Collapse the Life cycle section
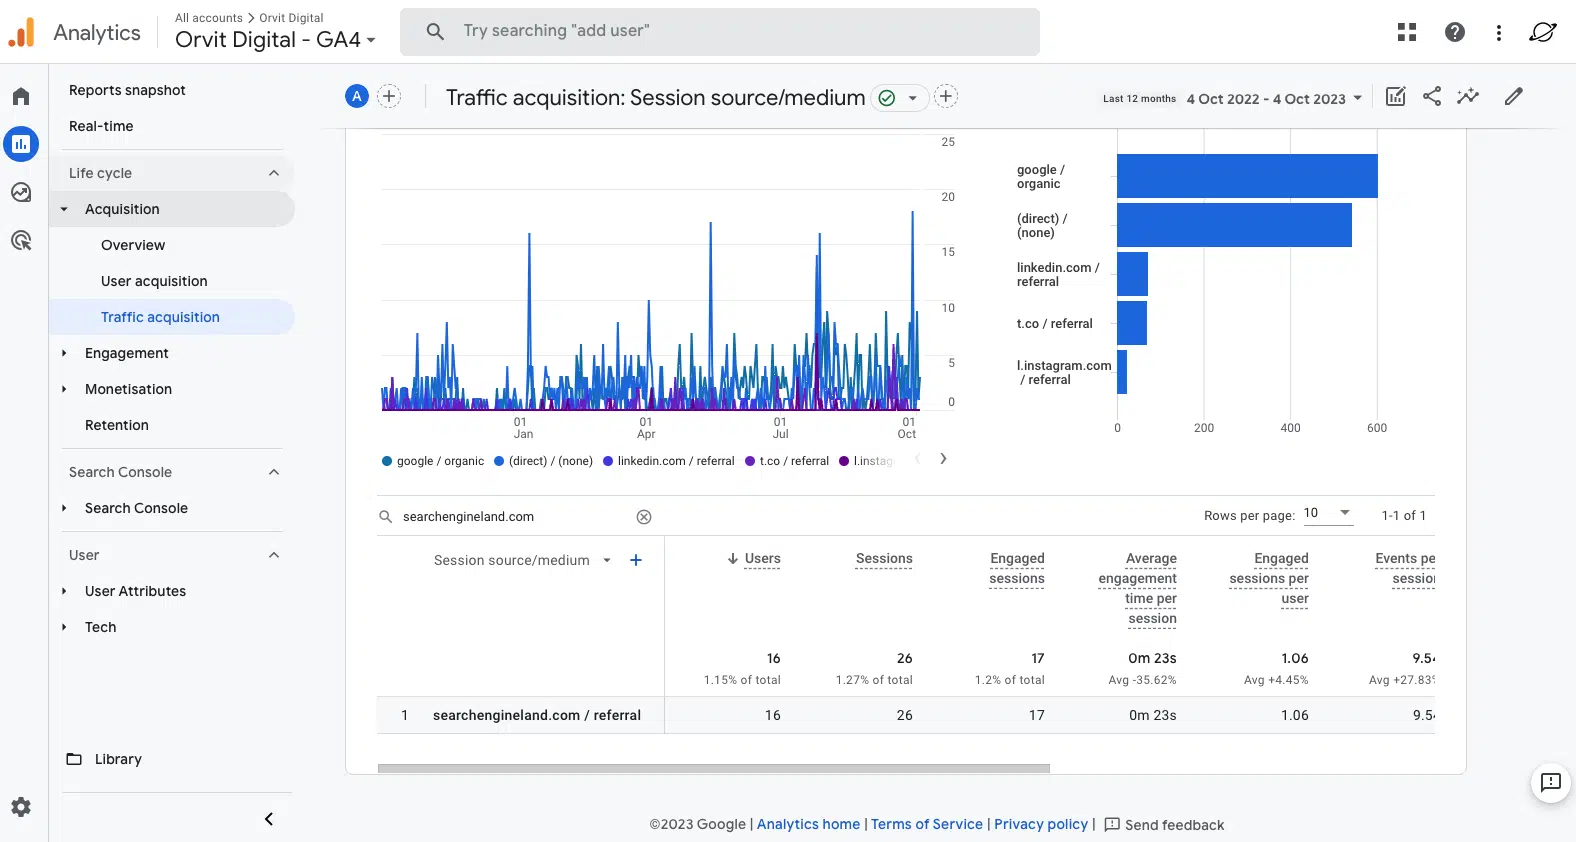Viewport: 1576px width, 842px height. point(273,173)
